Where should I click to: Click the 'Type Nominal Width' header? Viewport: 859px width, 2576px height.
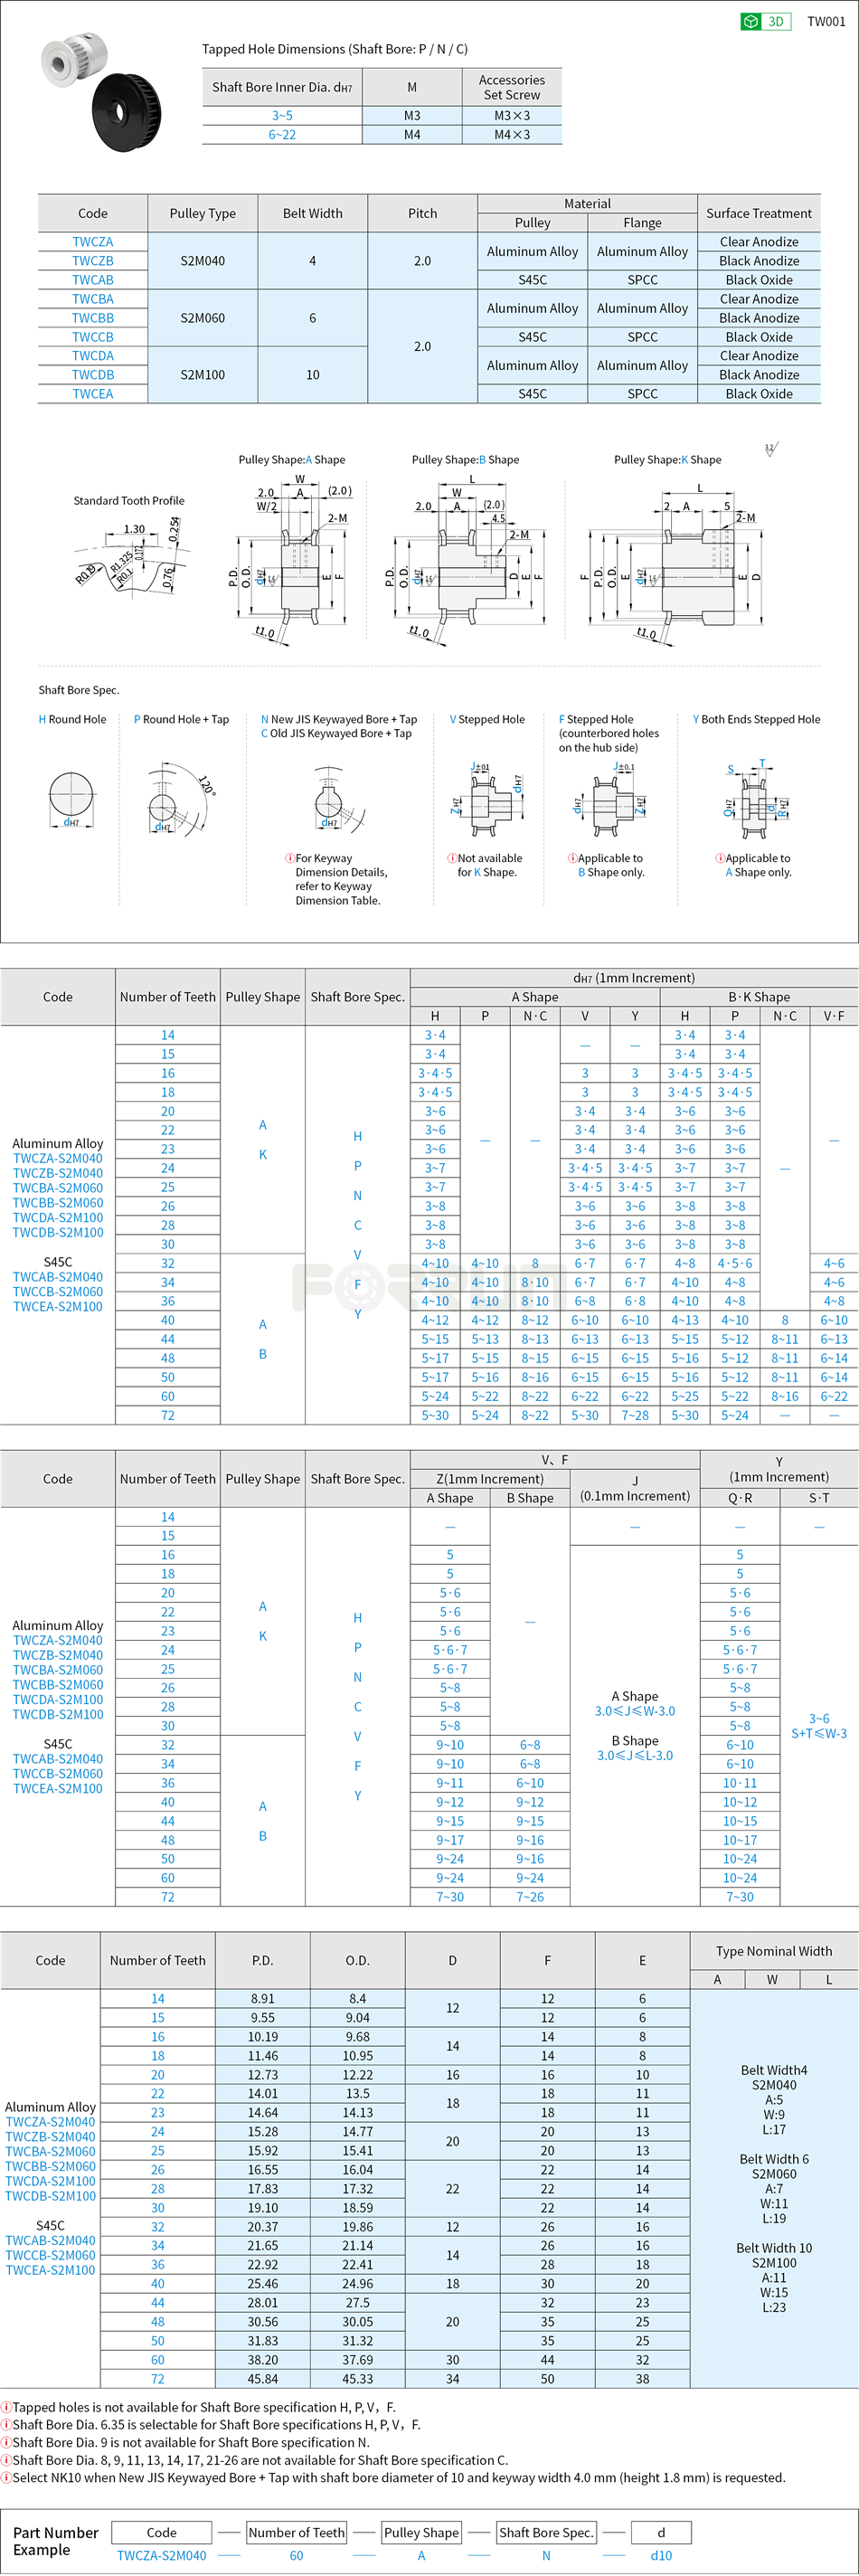(774, 1951)
